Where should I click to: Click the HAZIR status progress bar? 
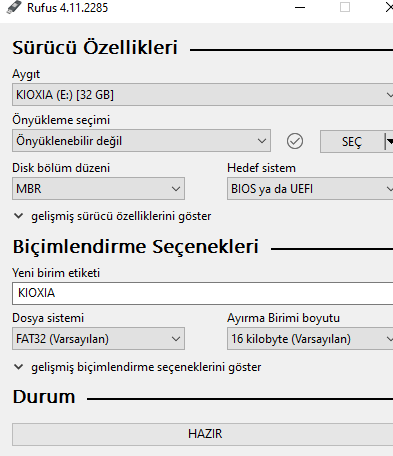pos(202,434)
